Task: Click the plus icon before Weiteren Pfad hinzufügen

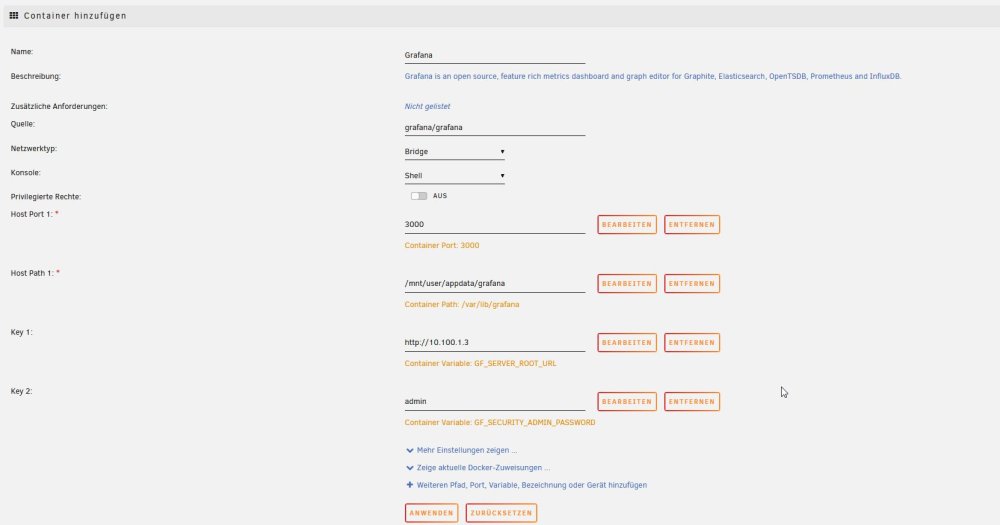Action: [409, 485]
